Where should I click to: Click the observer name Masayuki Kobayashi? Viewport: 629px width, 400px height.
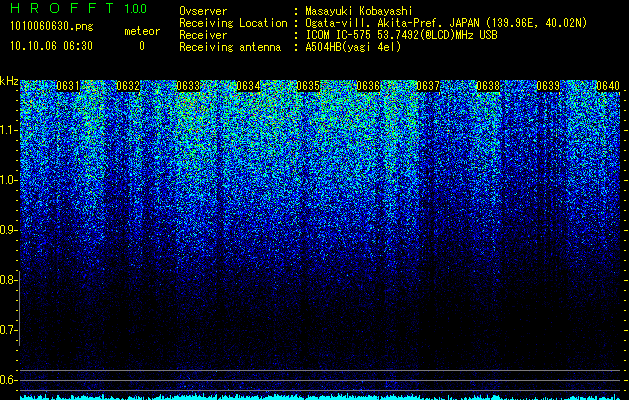[x=359, y=11]
